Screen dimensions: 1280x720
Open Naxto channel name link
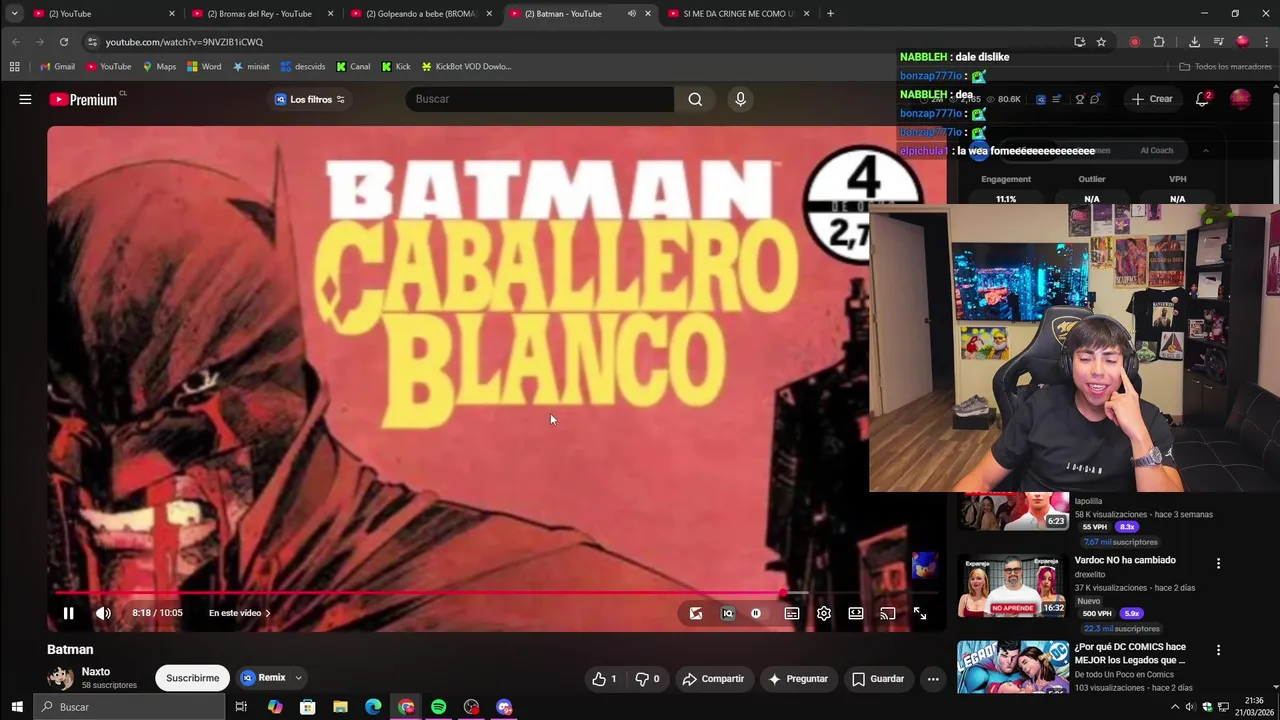pyautogui.click(x=96, y=672)
